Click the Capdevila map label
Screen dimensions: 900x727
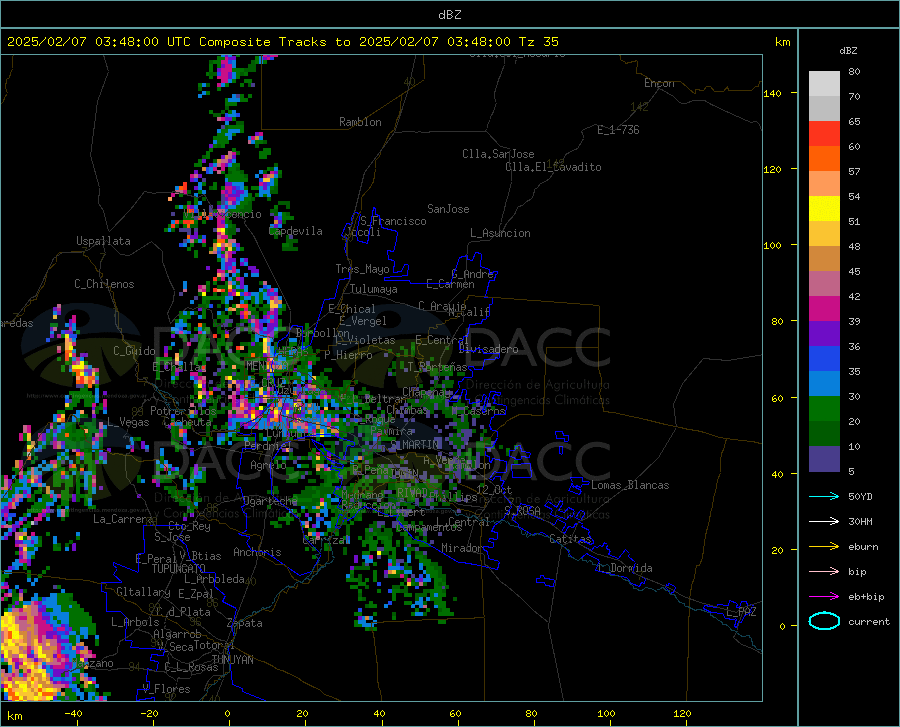[x=296, y=231]
